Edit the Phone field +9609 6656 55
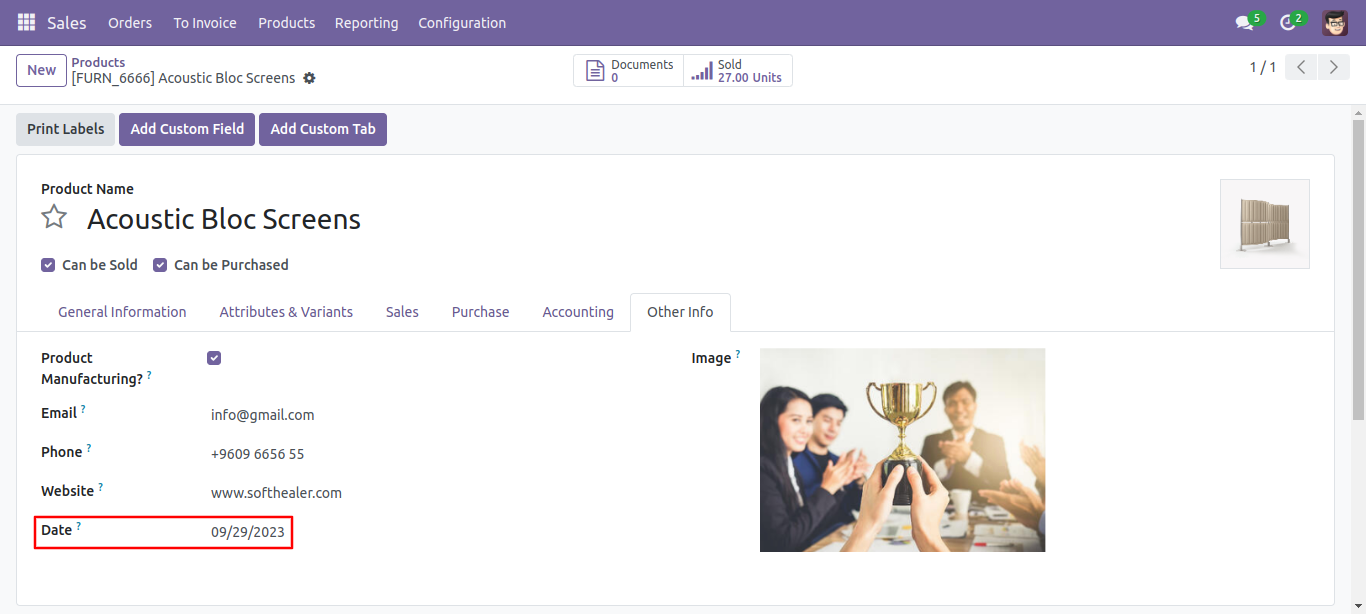 click(258, 454)
